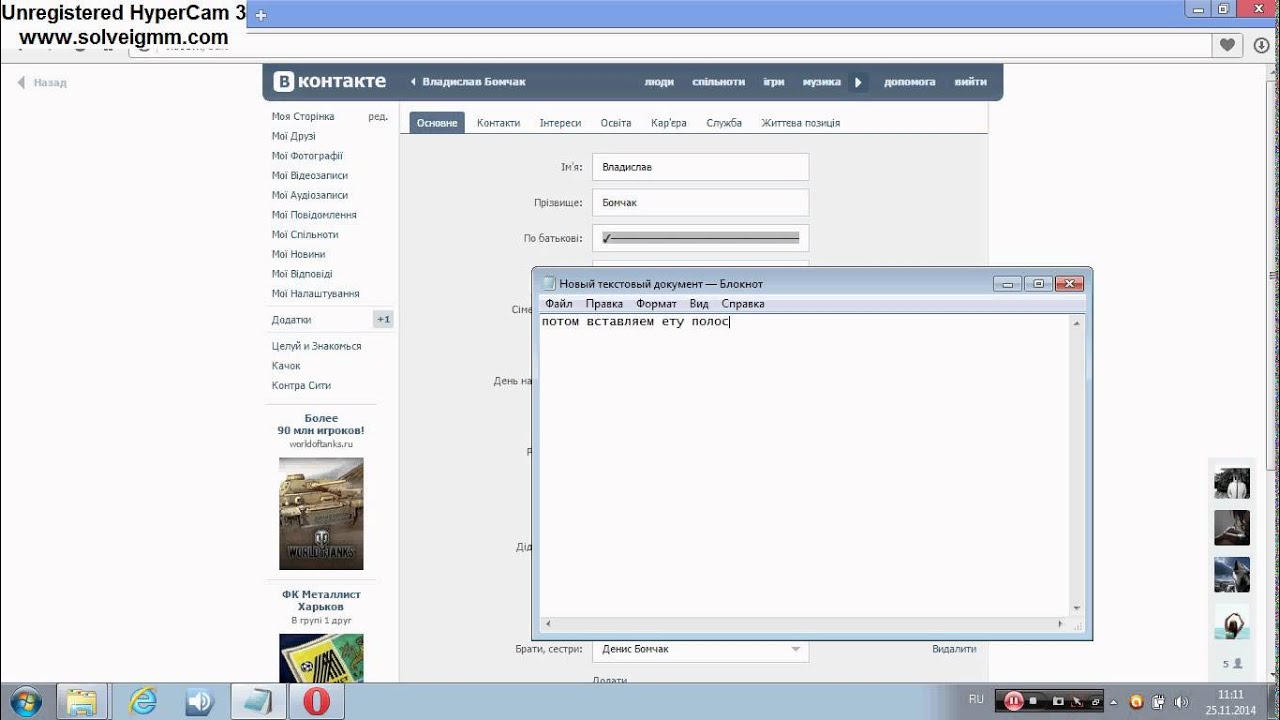Switch to the Життєва позиція tab
Viewport: 1280px width, 720px height.
click(801, 123)
